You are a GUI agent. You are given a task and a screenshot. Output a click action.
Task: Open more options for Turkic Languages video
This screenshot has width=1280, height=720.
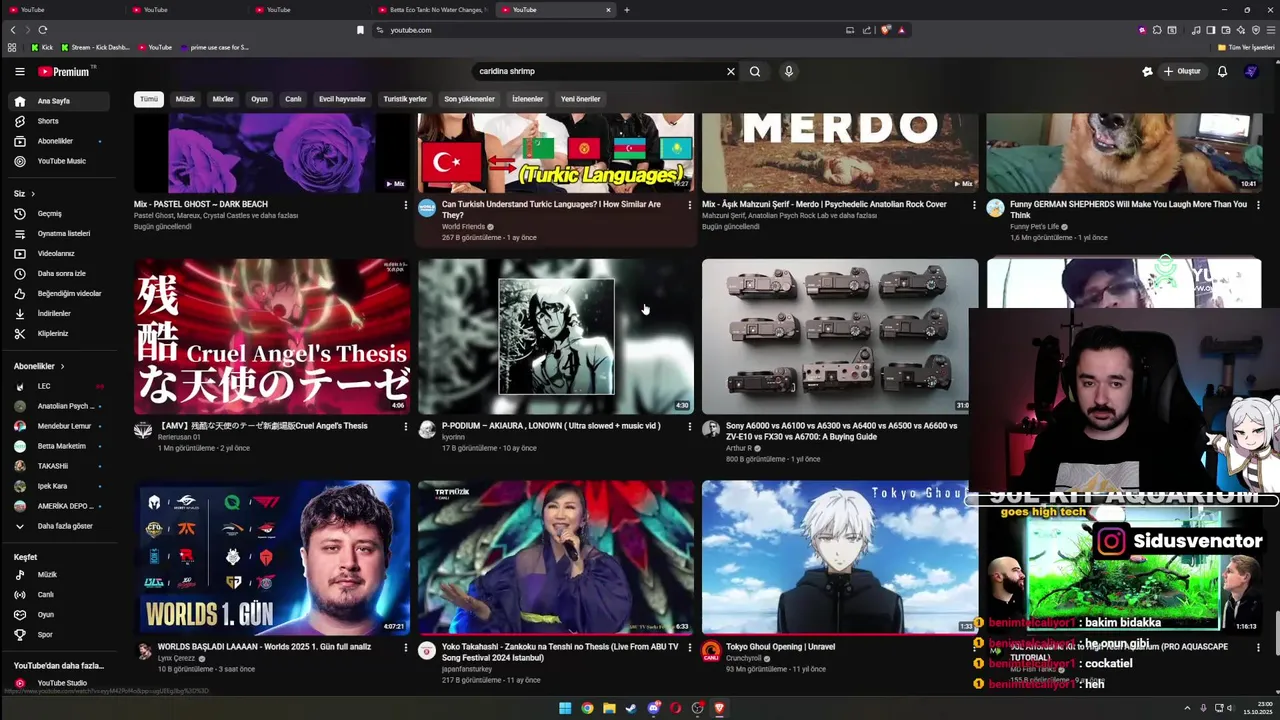[x=689, y=205]
